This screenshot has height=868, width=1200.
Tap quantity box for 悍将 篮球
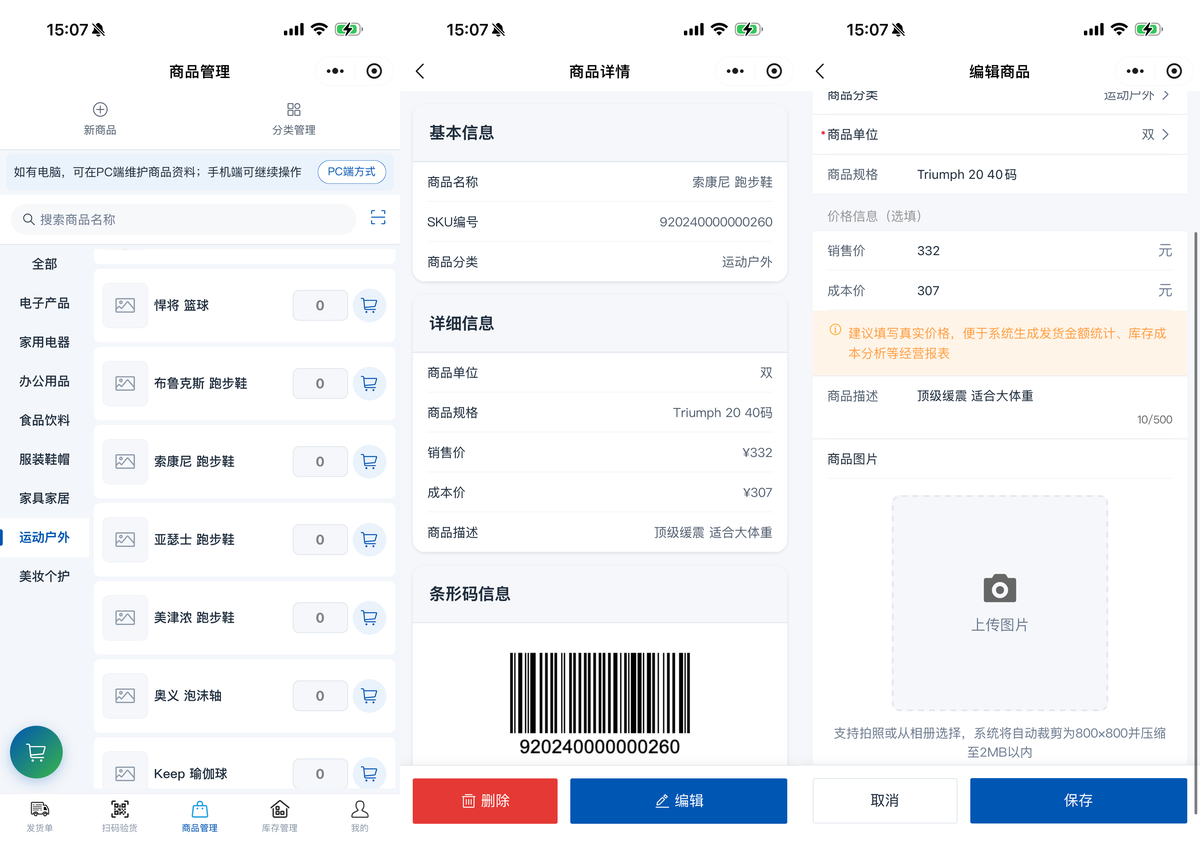pyautogui.click(x=320, y=306)
